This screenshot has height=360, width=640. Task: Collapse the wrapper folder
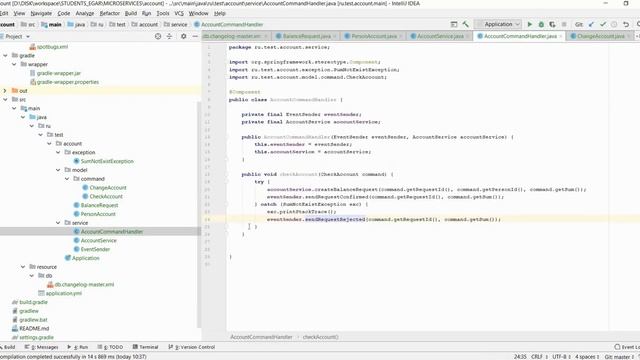point(14,64)
